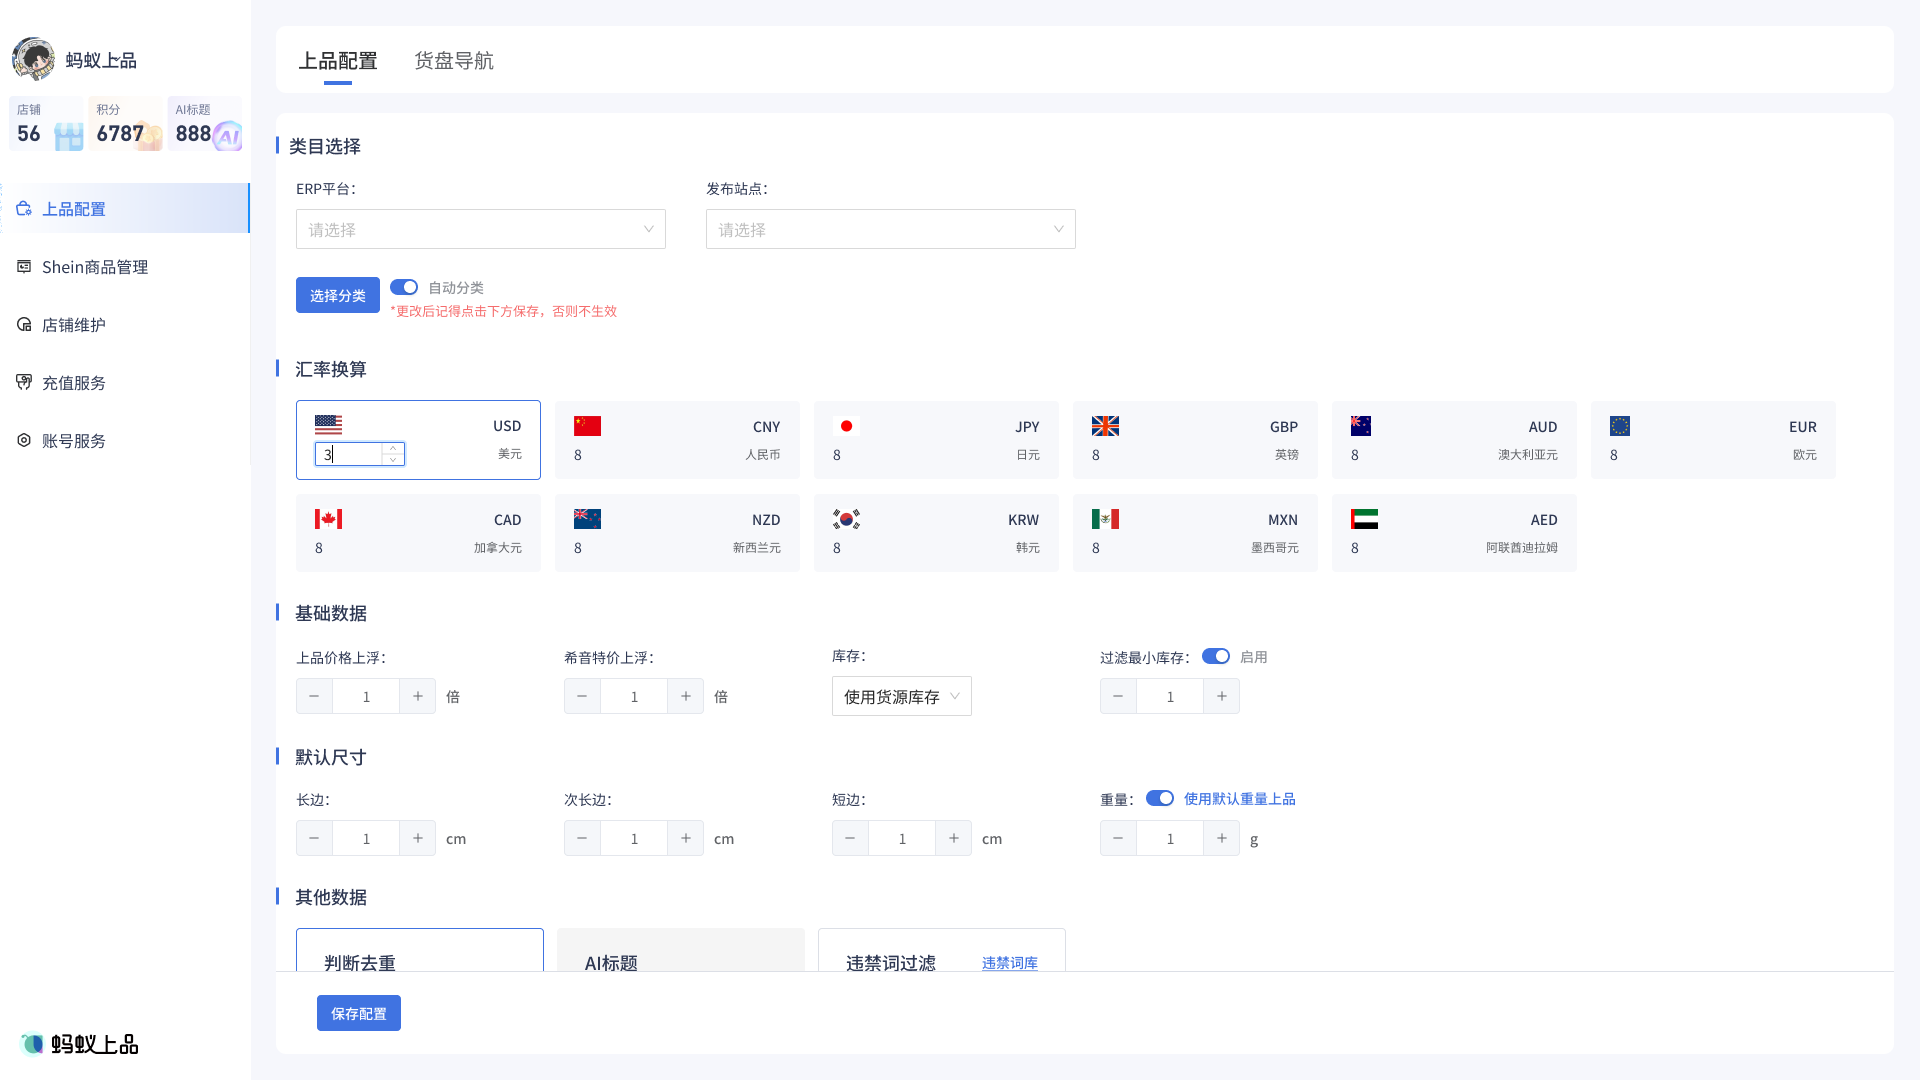Click the Shein商品管理 sidebar icon
1920x1080 pixels.
click(x=24, y=267)
